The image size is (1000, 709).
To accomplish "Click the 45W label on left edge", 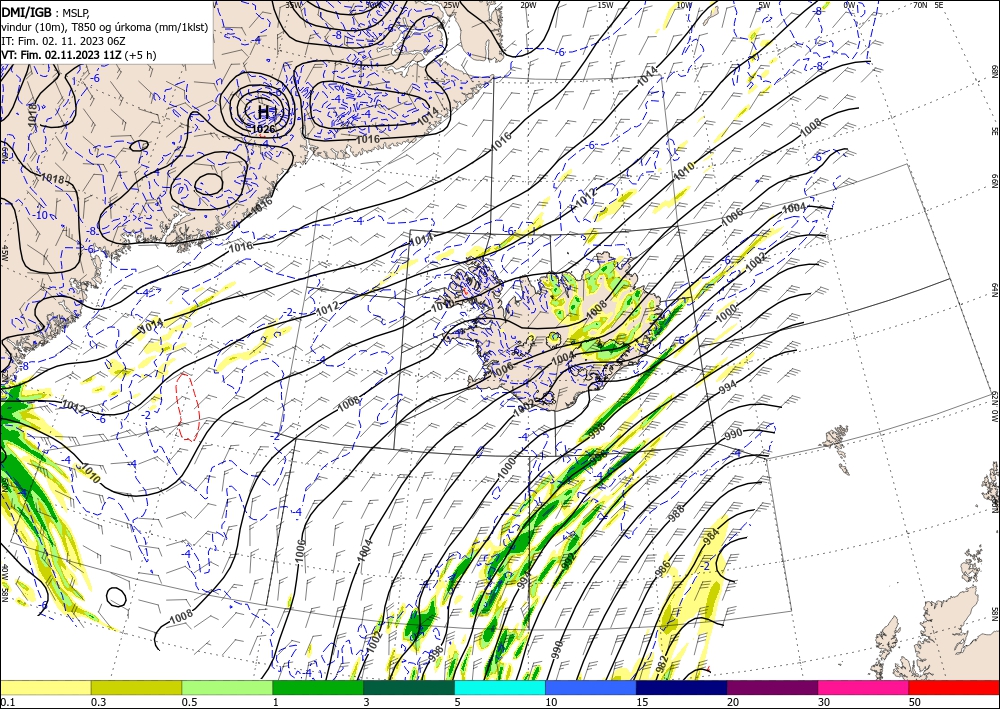I will (4, 253).
